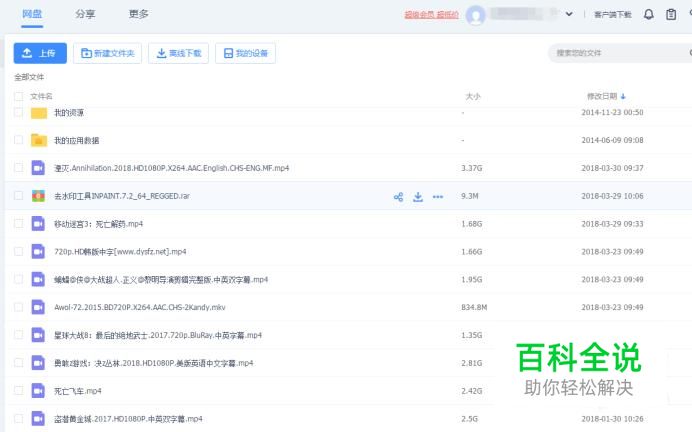The image size is (692, 432).
Task: Open Awol-72.2015.BD720P mkv file name
Action: (x=139, y=308)
